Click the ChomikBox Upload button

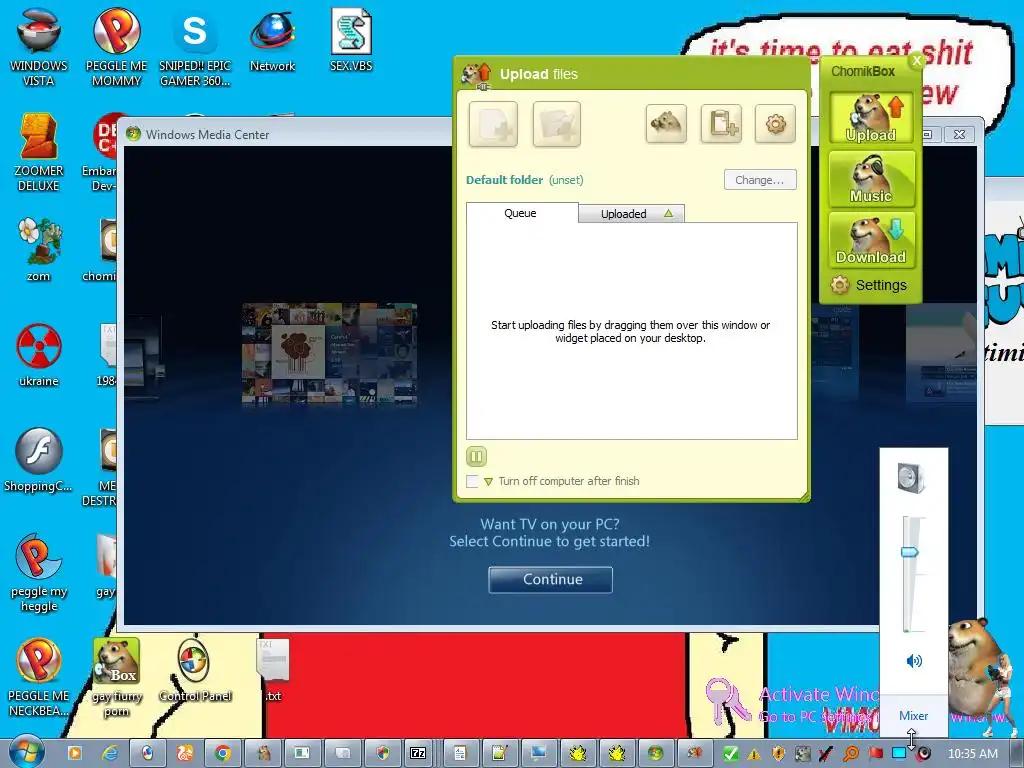pos(871,118)
